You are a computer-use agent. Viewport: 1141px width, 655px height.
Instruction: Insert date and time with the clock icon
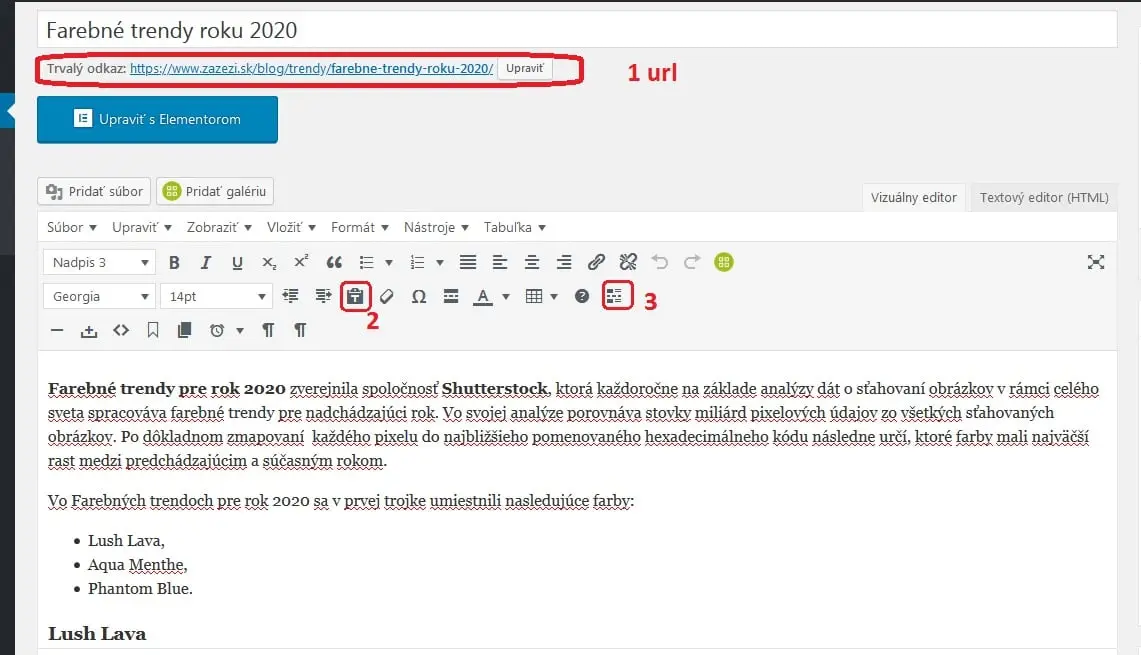click(217, 331)
